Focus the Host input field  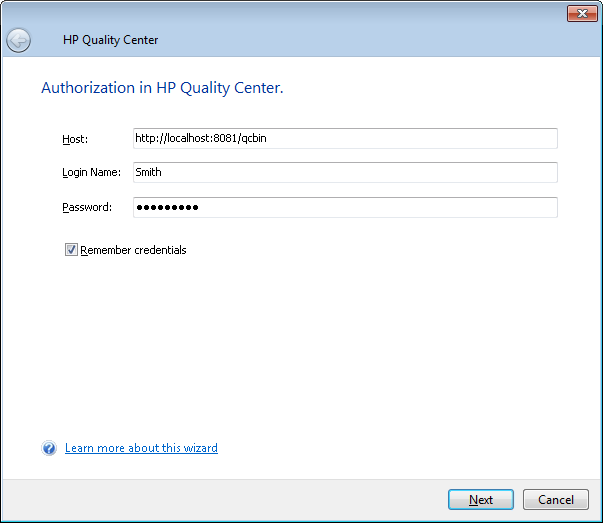[345, 139]
